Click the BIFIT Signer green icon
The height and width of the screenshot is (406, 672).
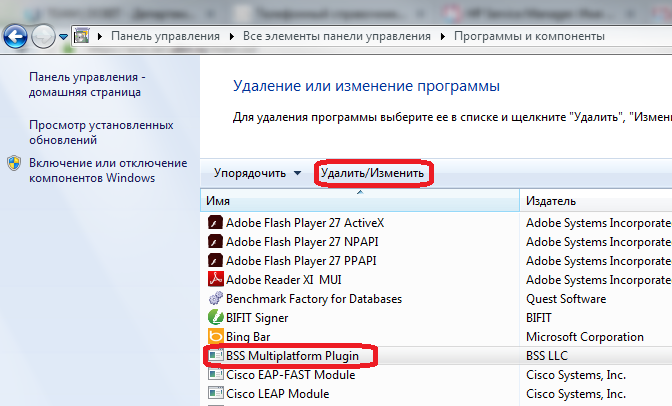coord(215,318)
